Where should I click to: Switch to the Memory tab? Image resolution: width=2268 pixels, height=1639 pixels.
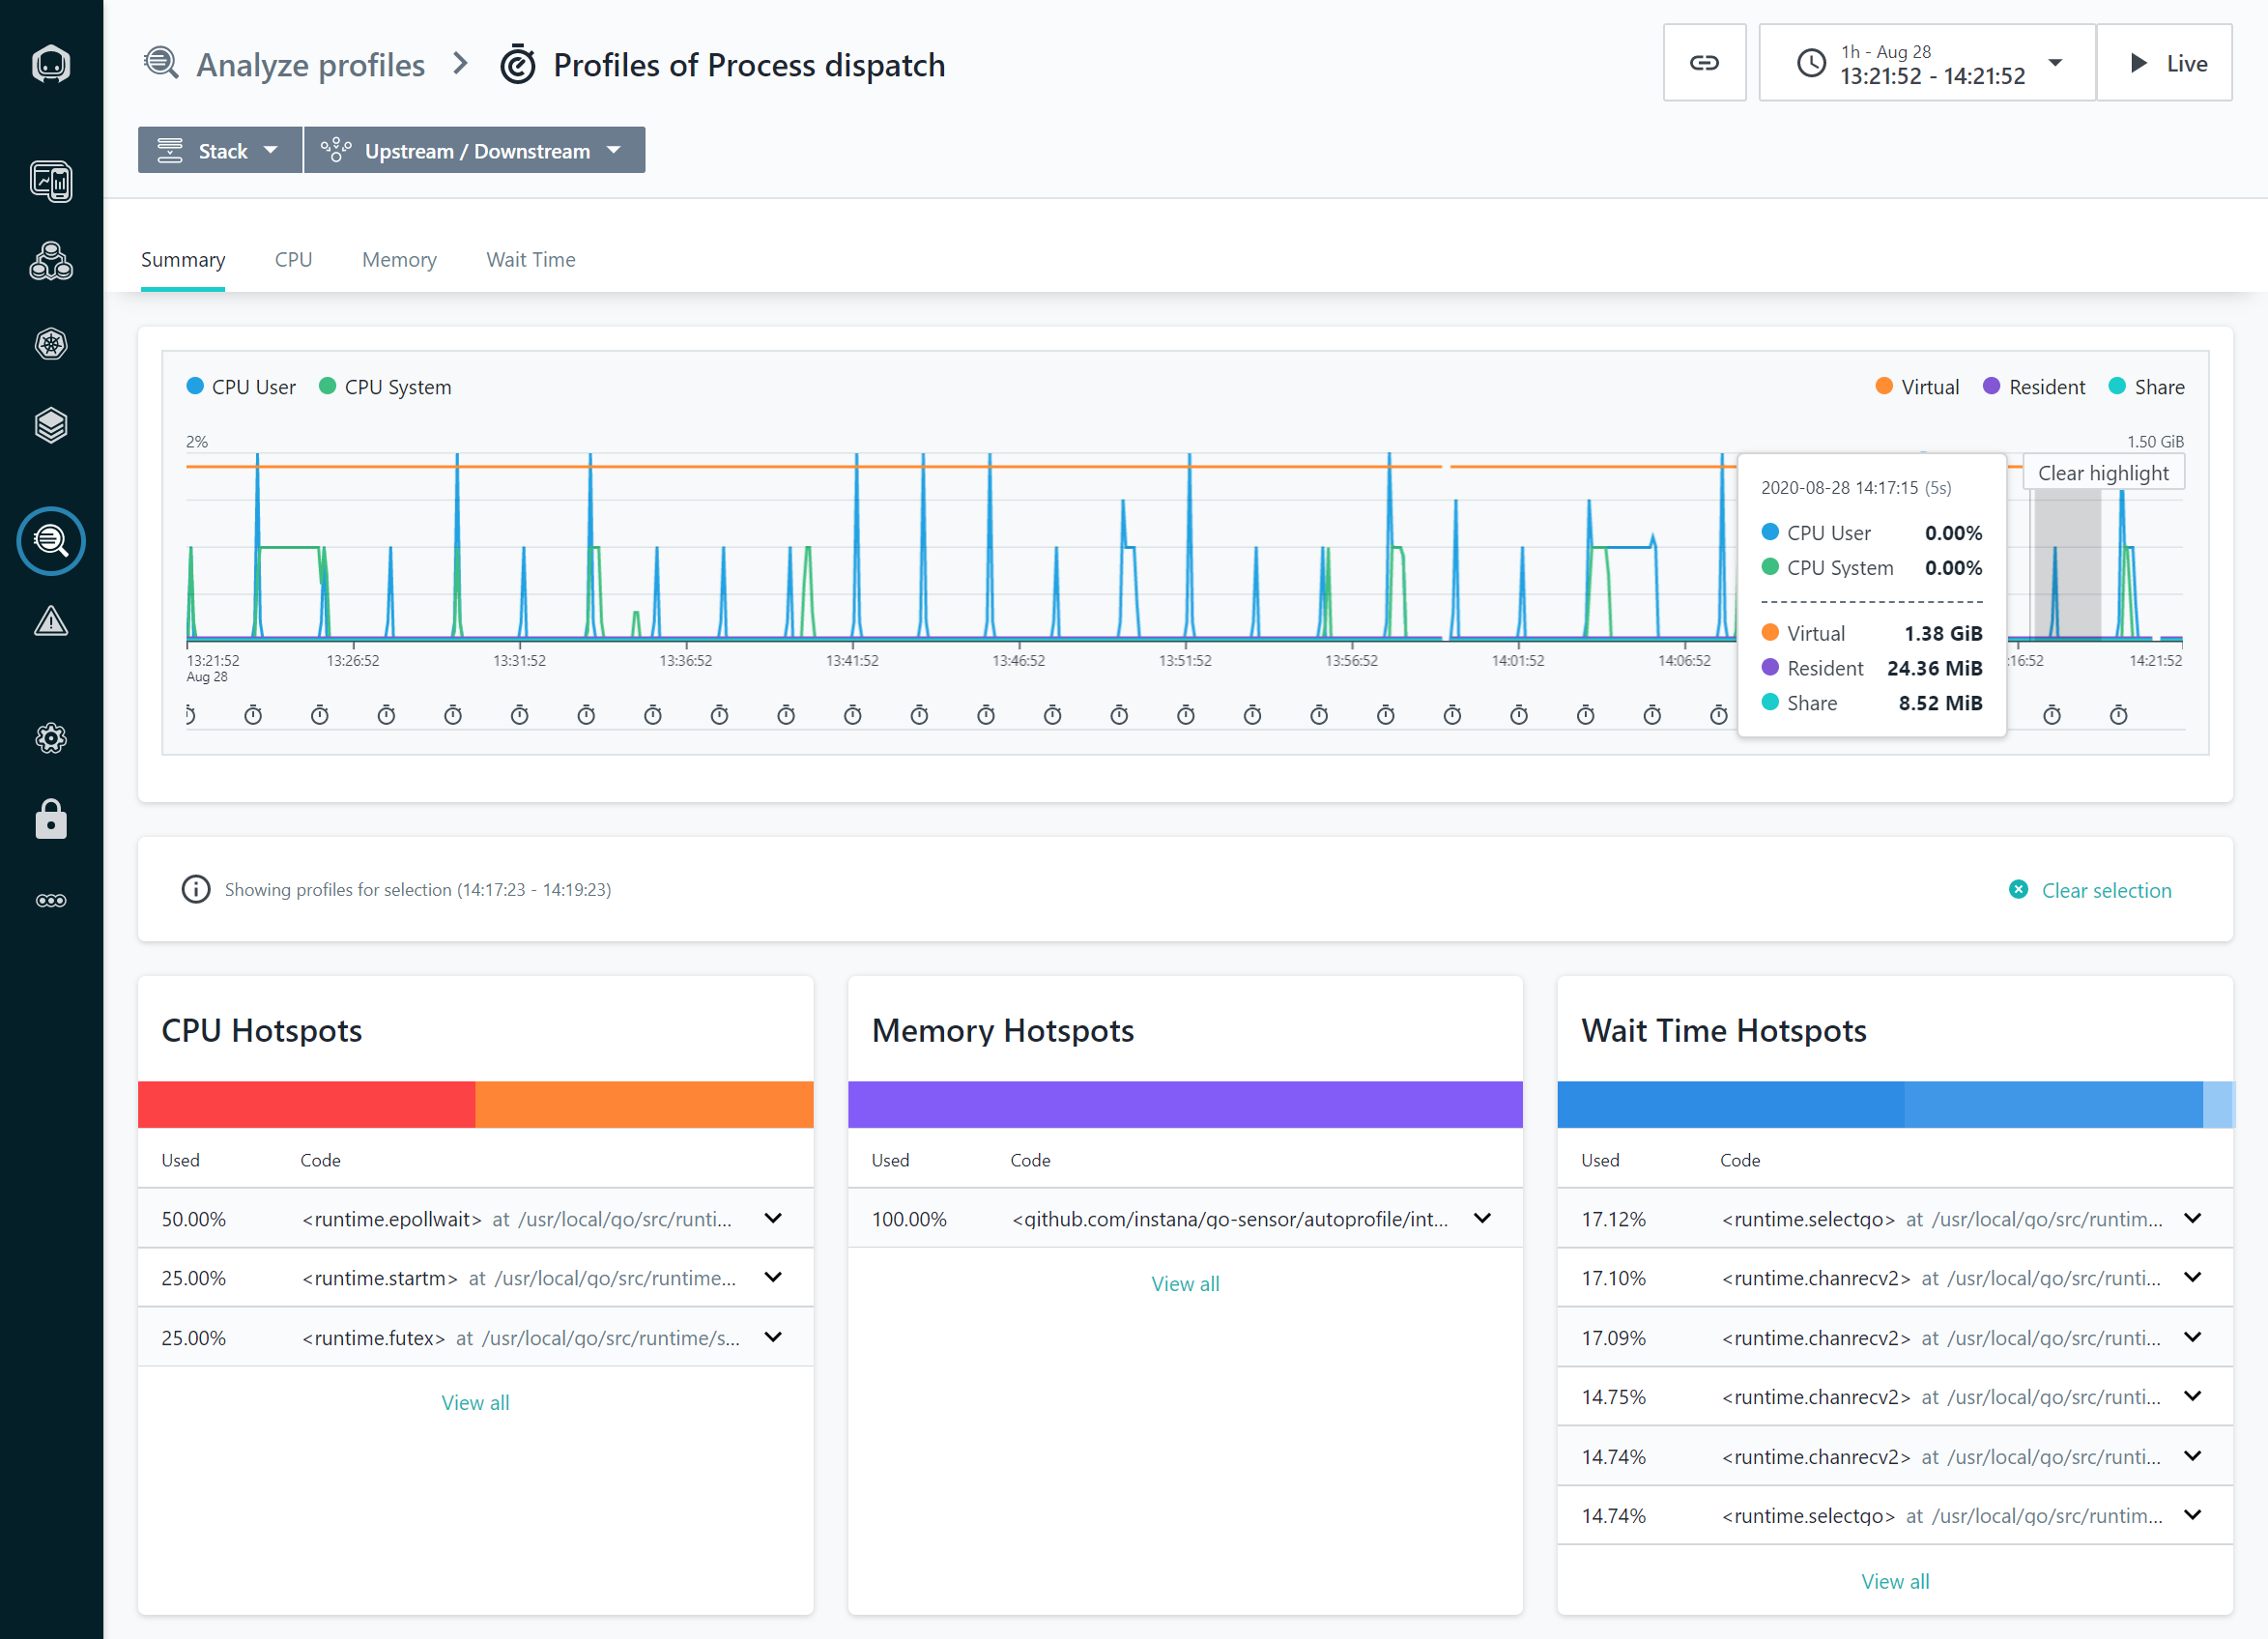point(399,260)
